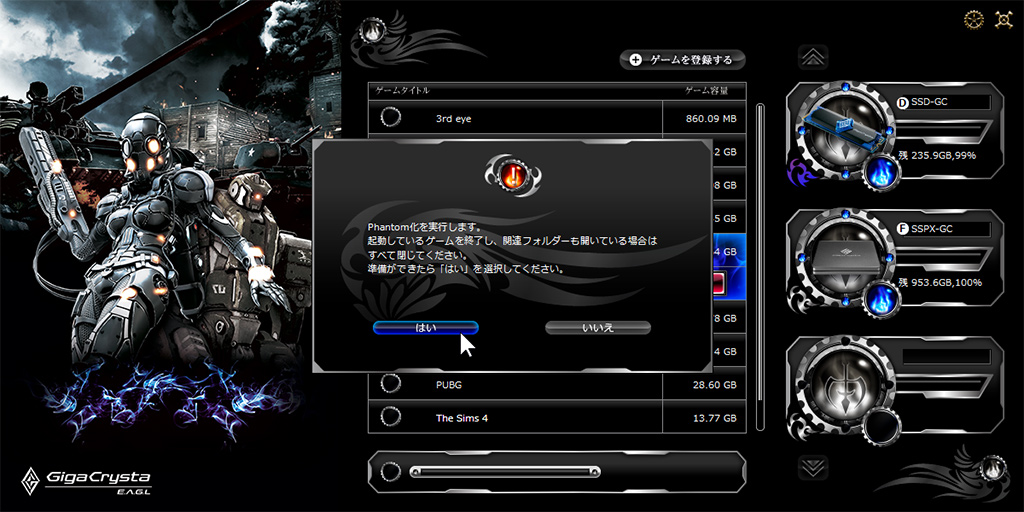
Task: Click bottom bar progress slider
Action: point(505,472)
